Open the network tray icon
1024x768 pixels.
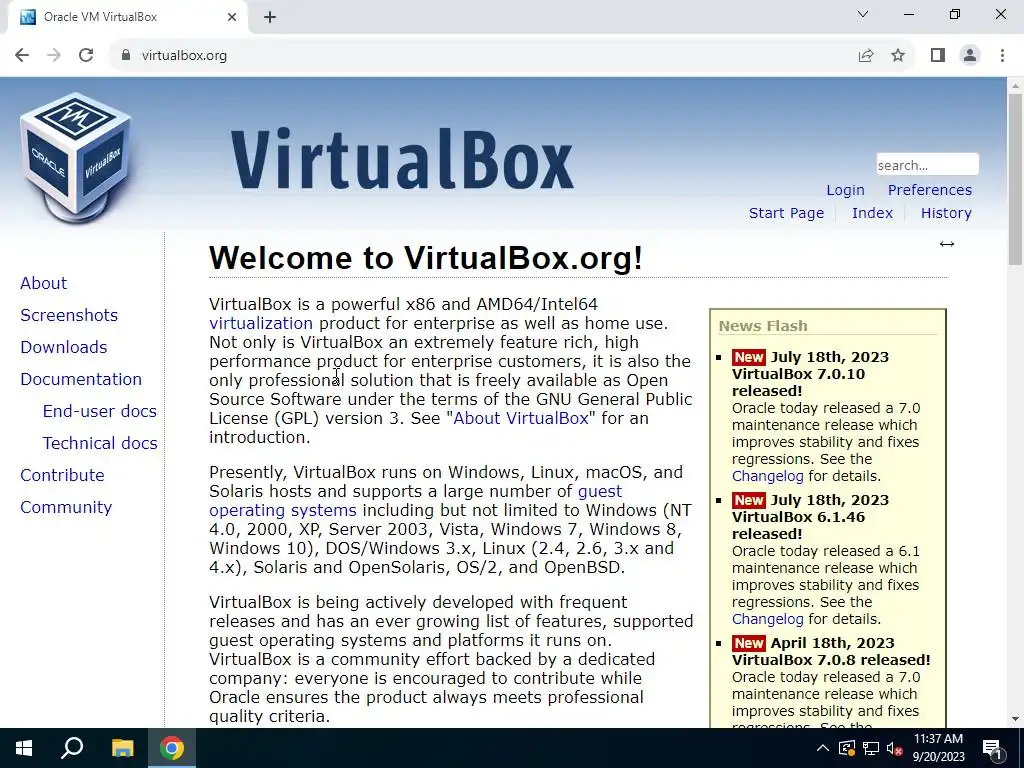click(871, 748)
